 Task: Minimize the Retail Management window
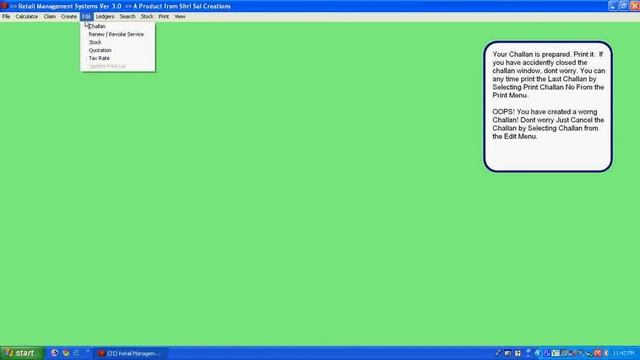(613, 6)
